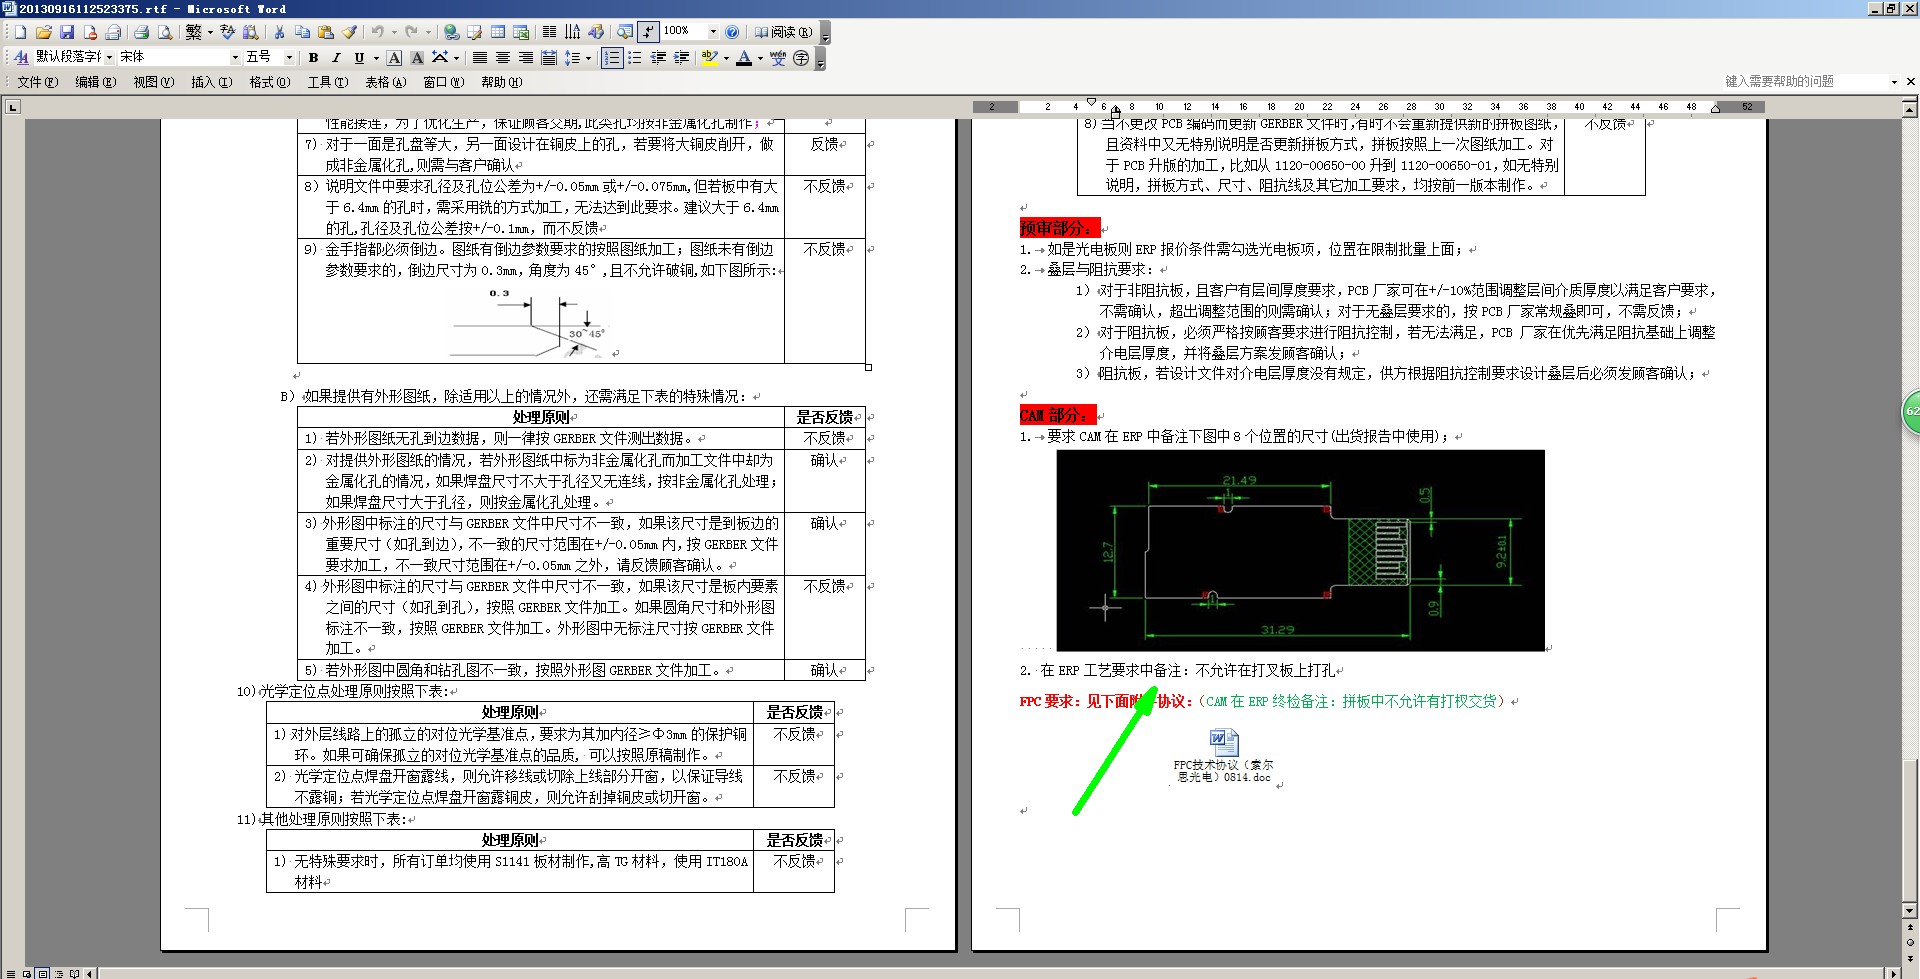Click the 阅读(R) reading layout button
Screen dimensions: 1920x979
783,32
